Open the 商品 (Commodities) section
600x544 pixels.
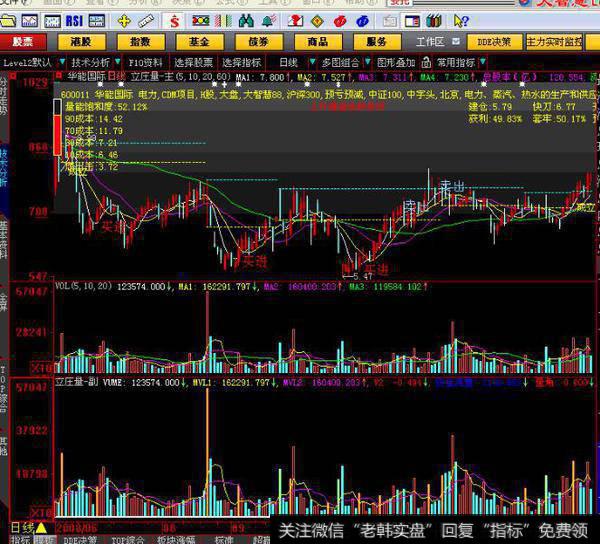click(318, 42)
